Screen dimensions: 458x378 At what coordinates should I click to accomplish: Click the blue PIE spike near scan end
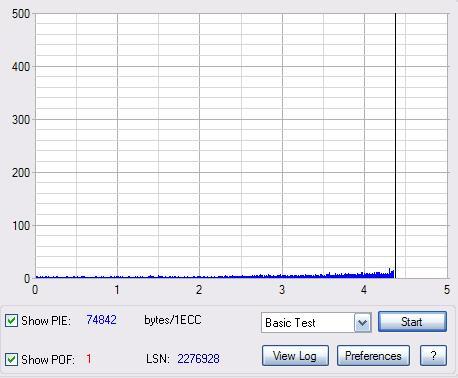pyautogui.click(x=389, y=273)
